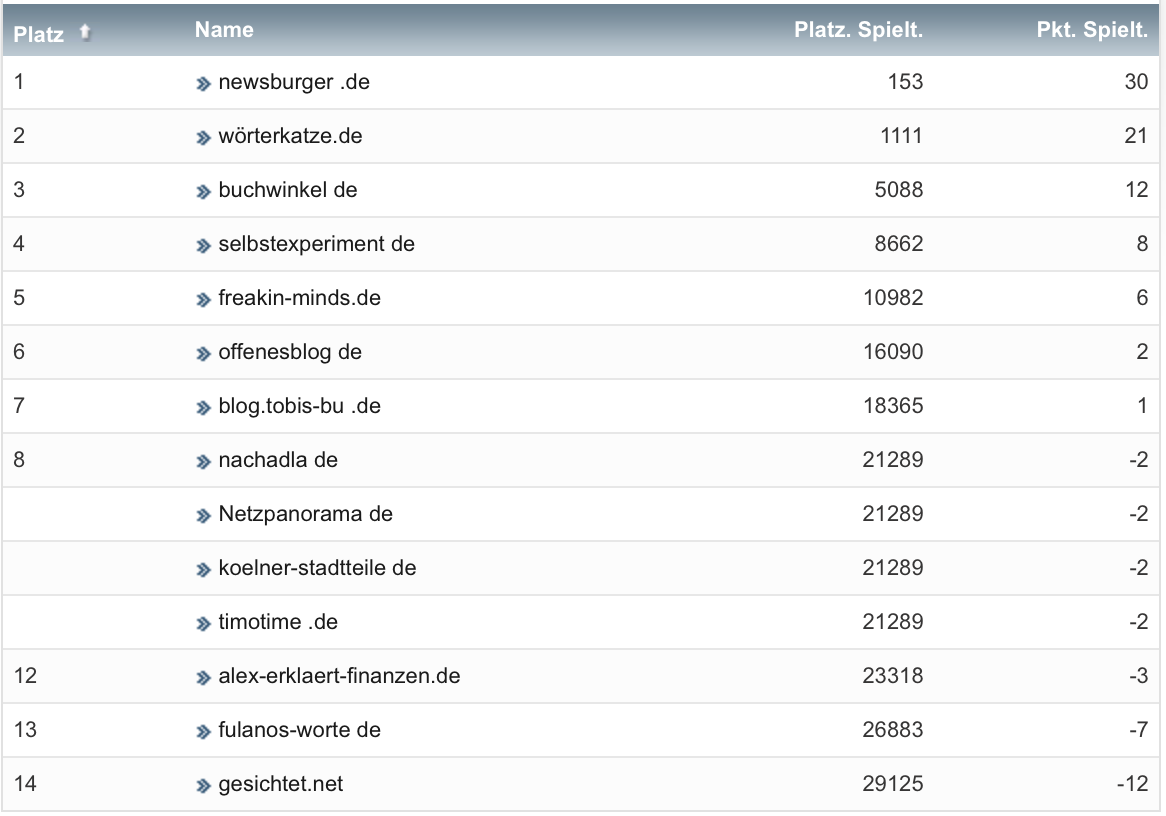Open the freakin-minds.de link

click(x=299, y=298)
